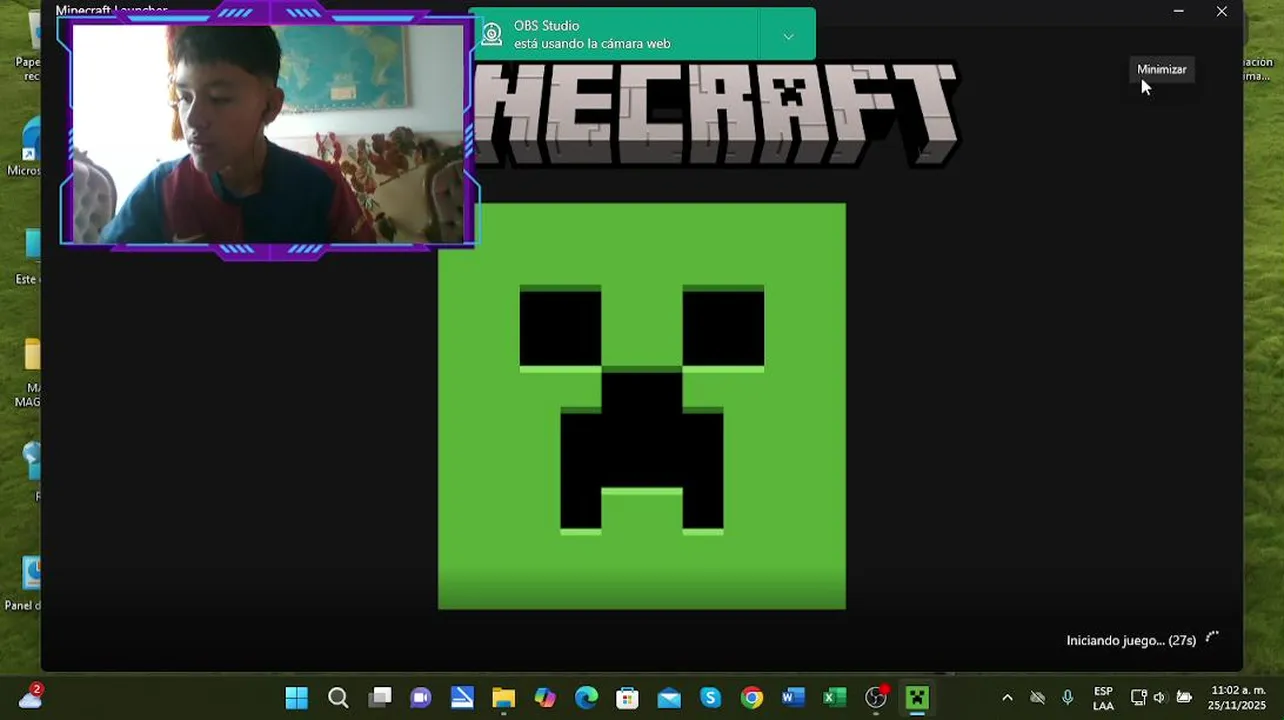Click the webcam overlay feed

tap(268, 134)
